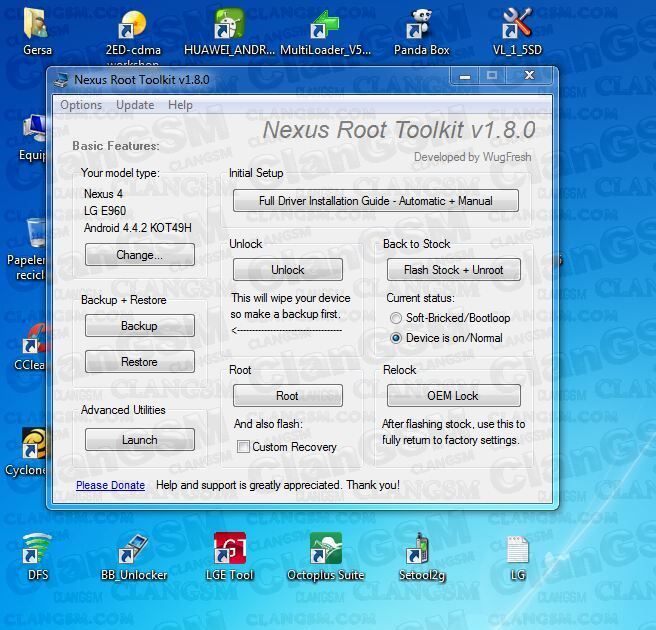This screenshot has width=656, height=630.
Task: Click the 'LG E960' model text
Action: click(x=105, y=211)
